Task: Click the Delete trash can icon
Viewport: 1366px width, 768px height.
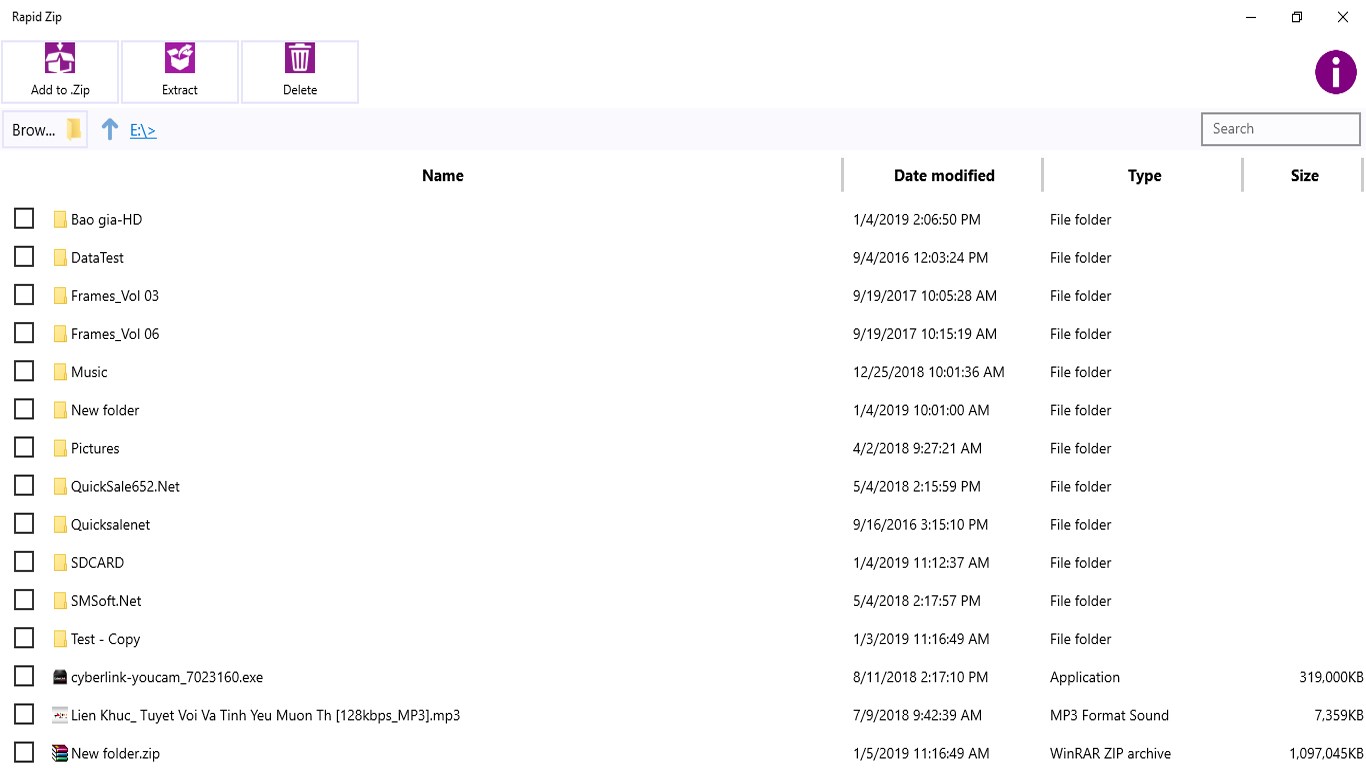Action: point(300,58)
